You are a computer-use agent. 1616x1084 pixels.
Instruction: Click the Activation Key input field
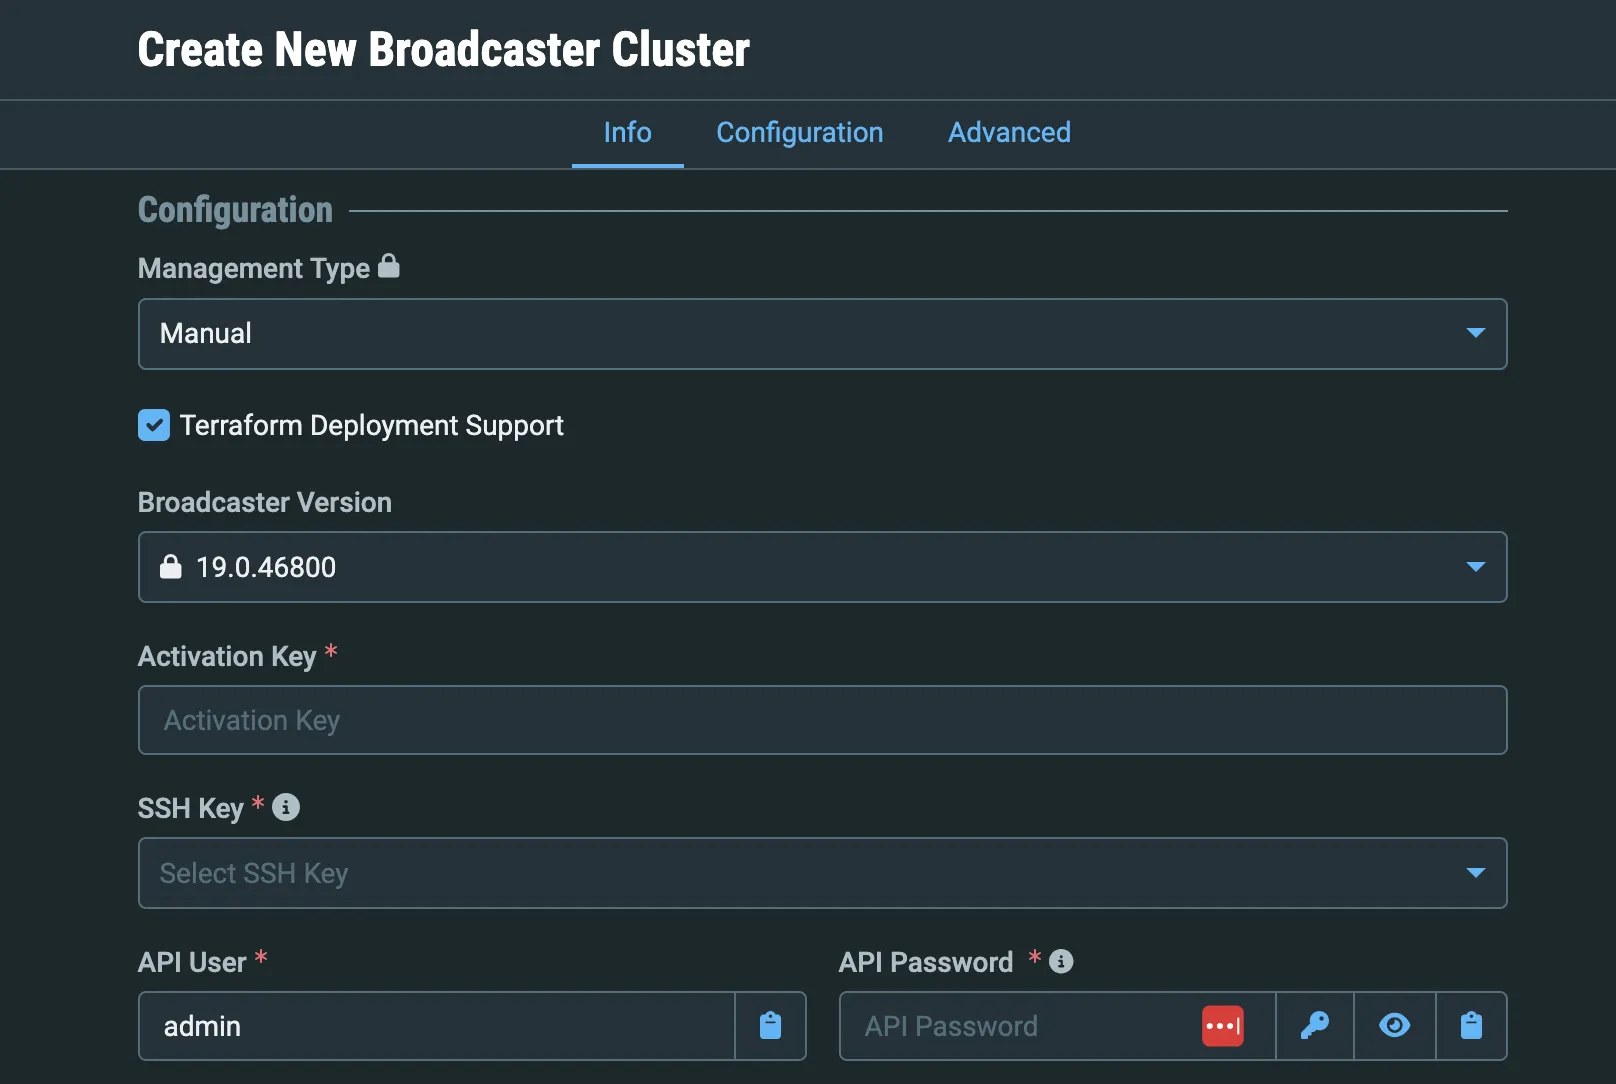coord(822,720)
